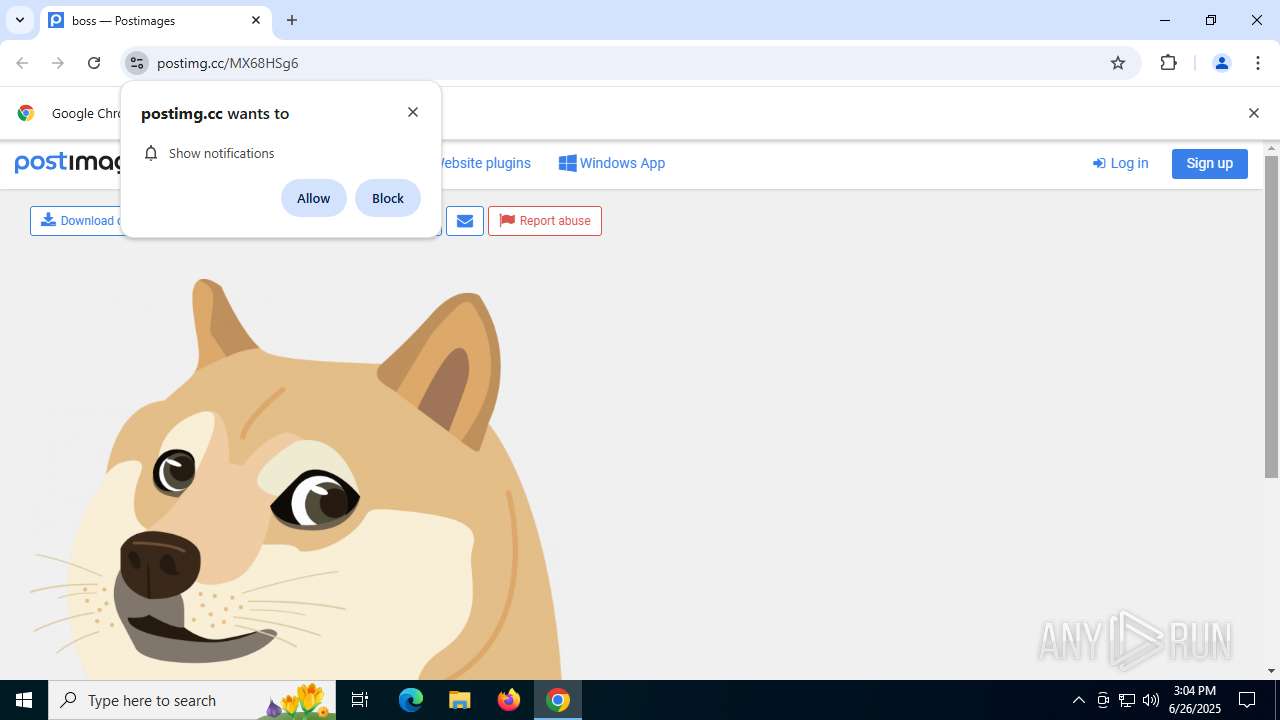
Task: Click the Meet Now tray icon
Action: coord(1103,700)
